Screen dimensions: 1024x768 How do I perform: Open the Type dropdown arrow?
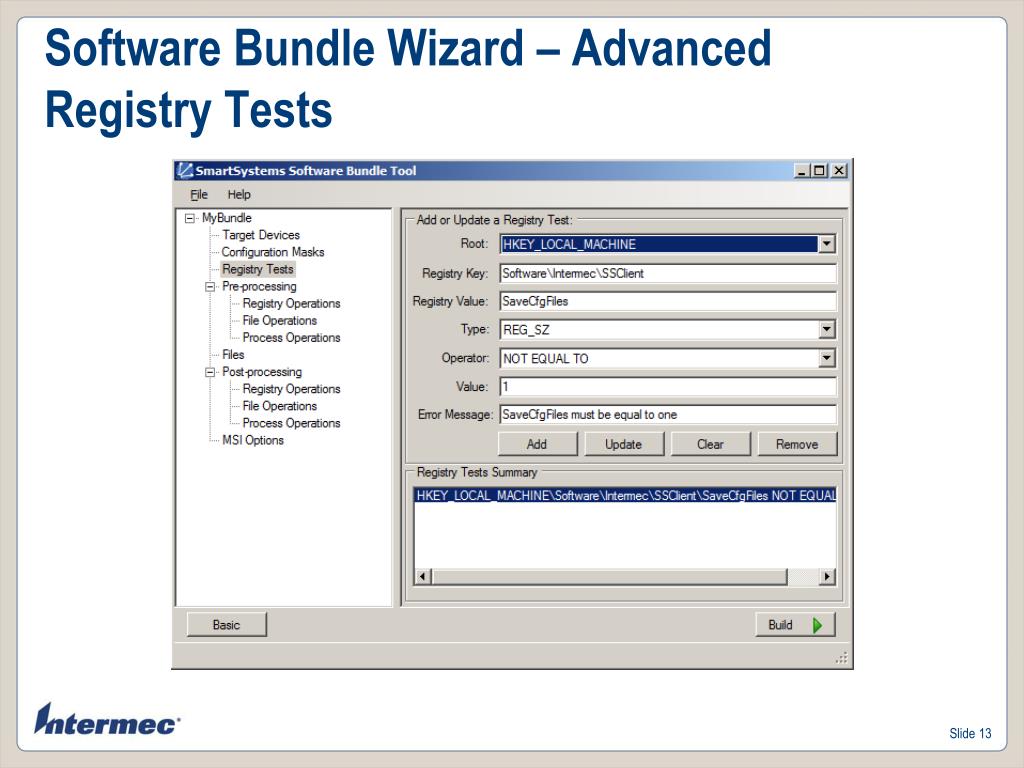tap(827, 330)
